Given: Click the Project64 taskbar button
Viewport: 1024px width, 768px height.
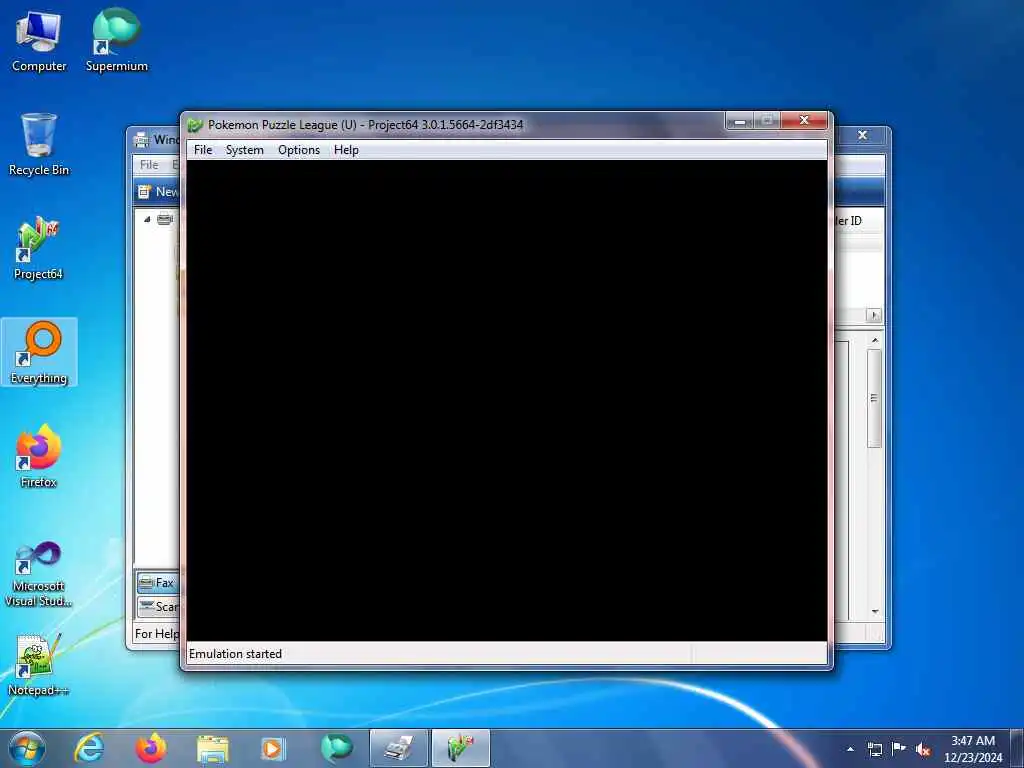Looking at the screenshot, I should point(460,748).
